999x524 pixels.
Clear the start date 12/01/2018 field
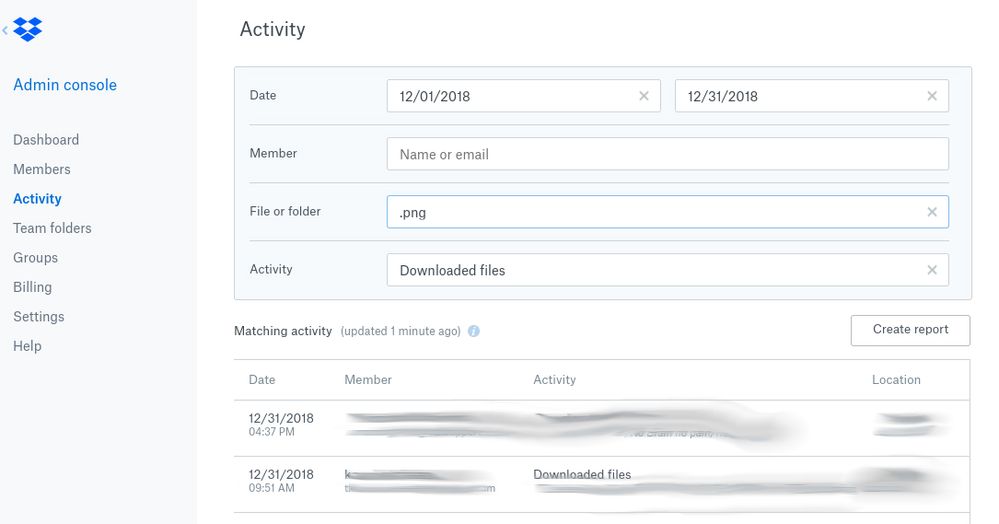click(x=643, y=96)
